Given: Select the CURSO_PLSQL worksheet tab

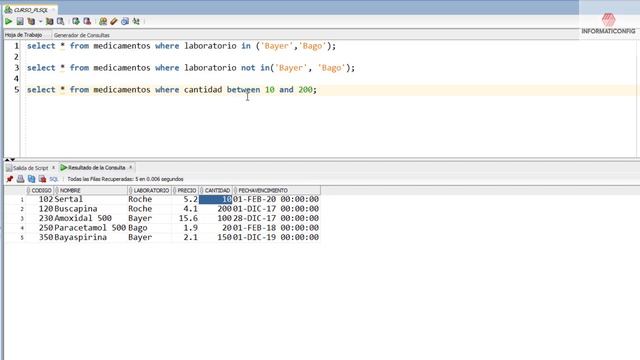Looking at the screenshot, I should click(31, 9).
